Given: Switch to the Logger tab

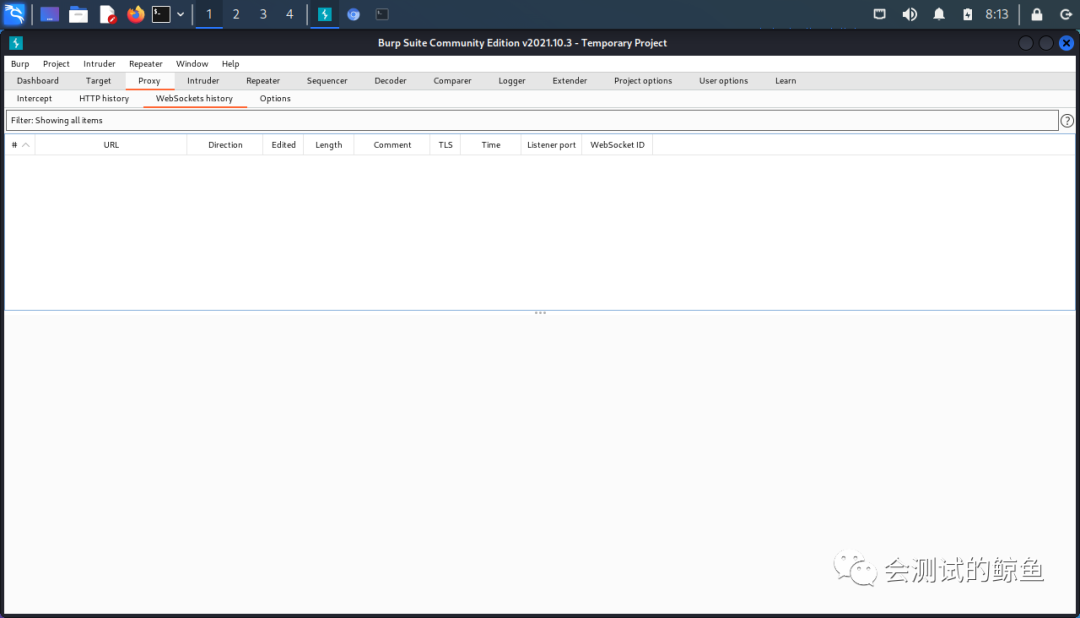Looking at the screenshot, I should coord(512,81).
